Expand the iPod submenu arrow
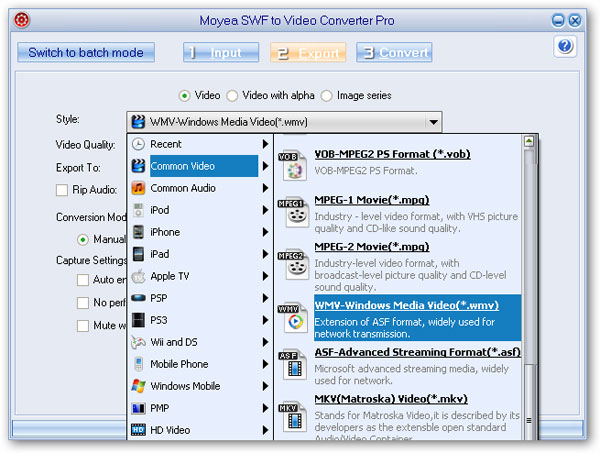This screenshot has width=600, height=453. (x=265, y=210)
